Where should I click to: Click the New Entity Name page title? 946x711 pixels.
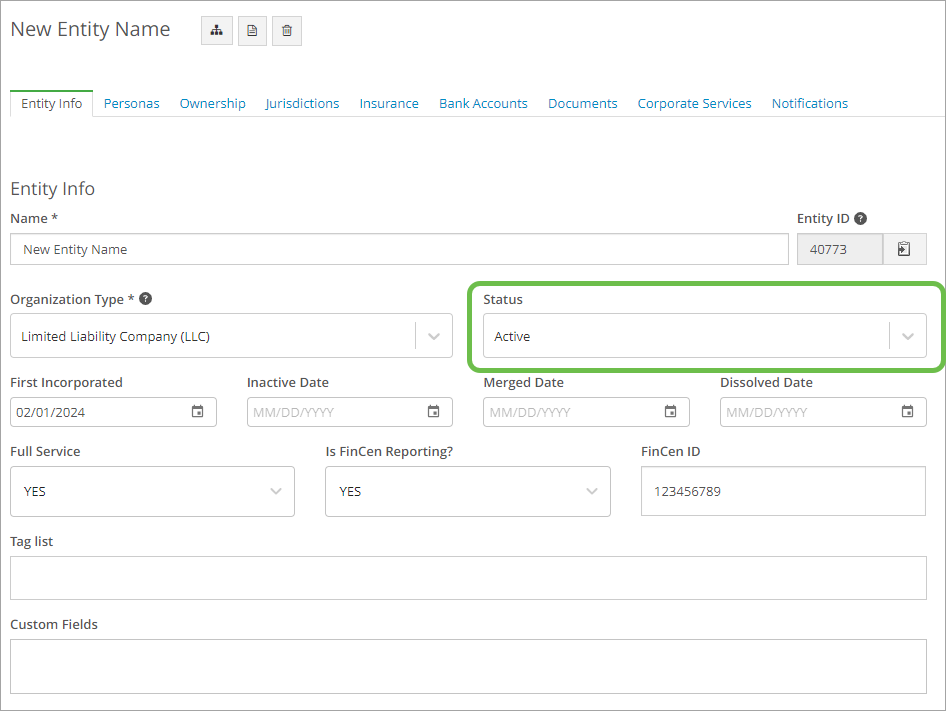click(90, 30)
